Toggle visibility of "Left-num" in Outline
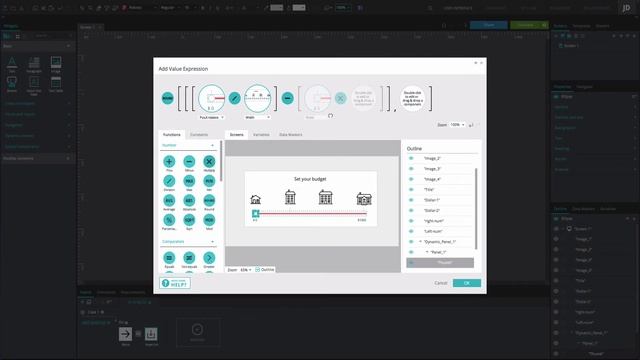Screen dimensions: 640x360 coord(411,231)
